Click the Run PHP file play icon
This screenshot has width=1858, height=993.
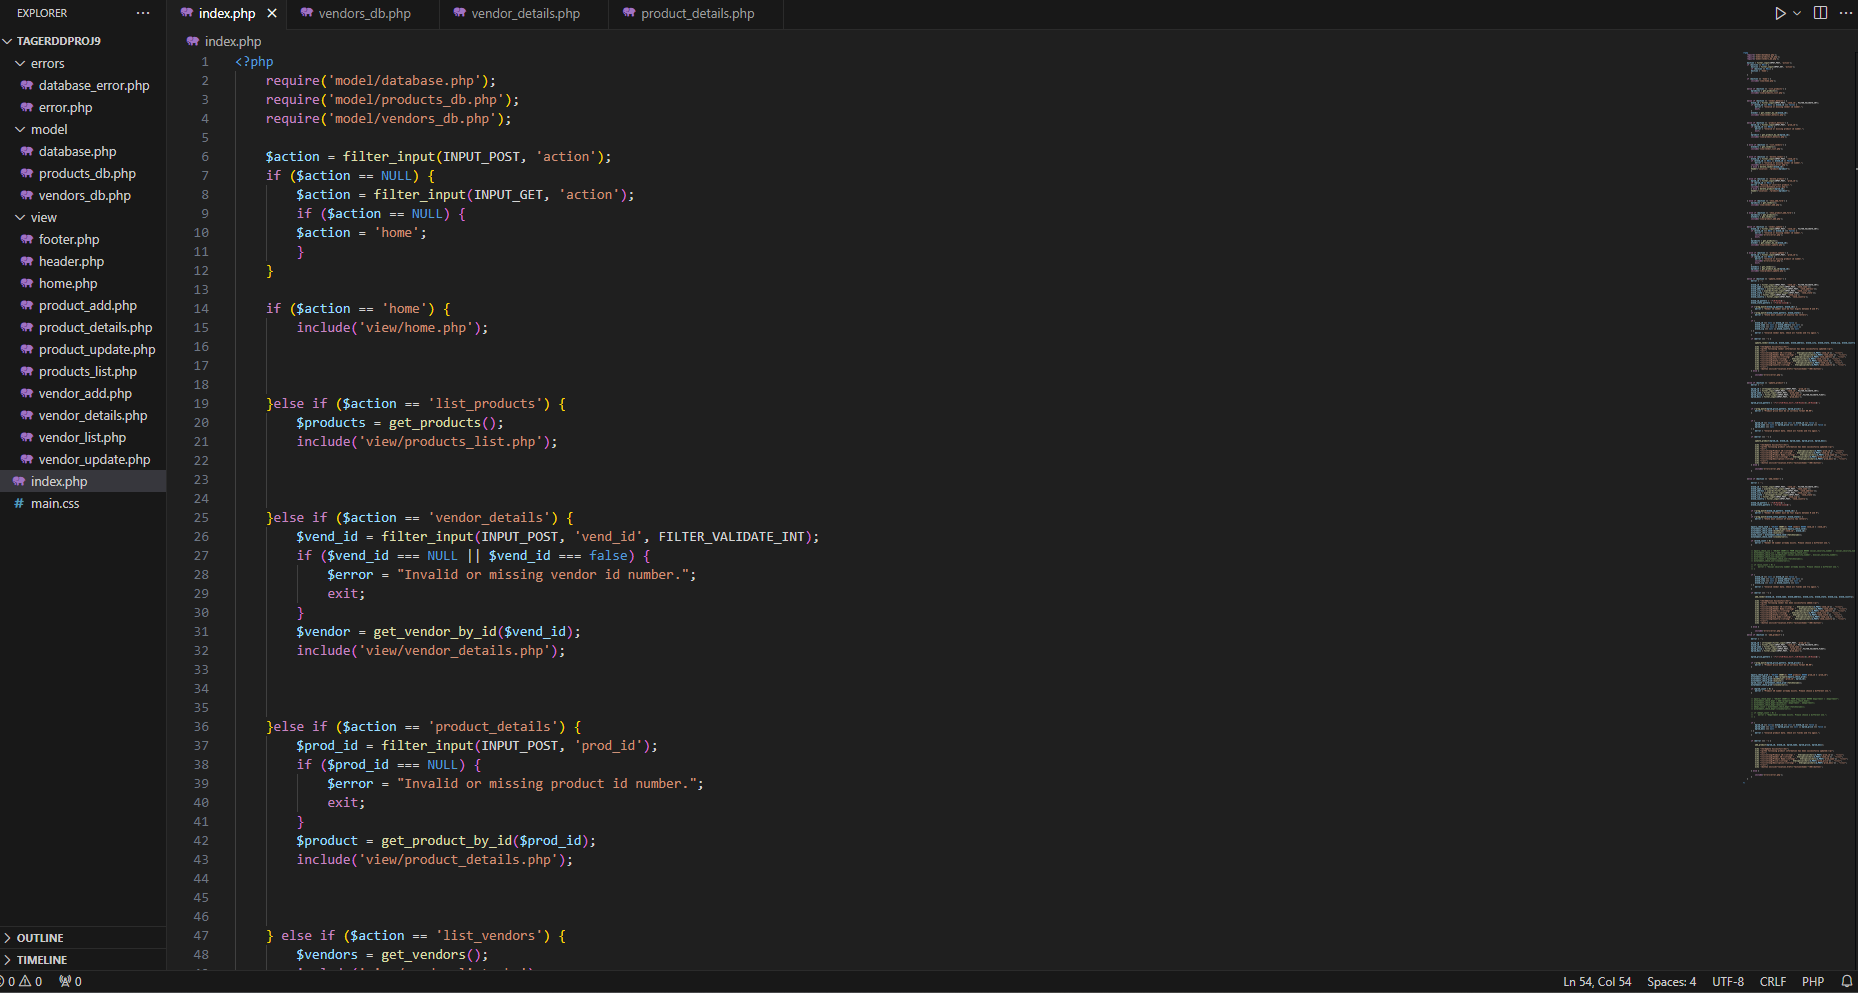click(x=1780, y=13)
